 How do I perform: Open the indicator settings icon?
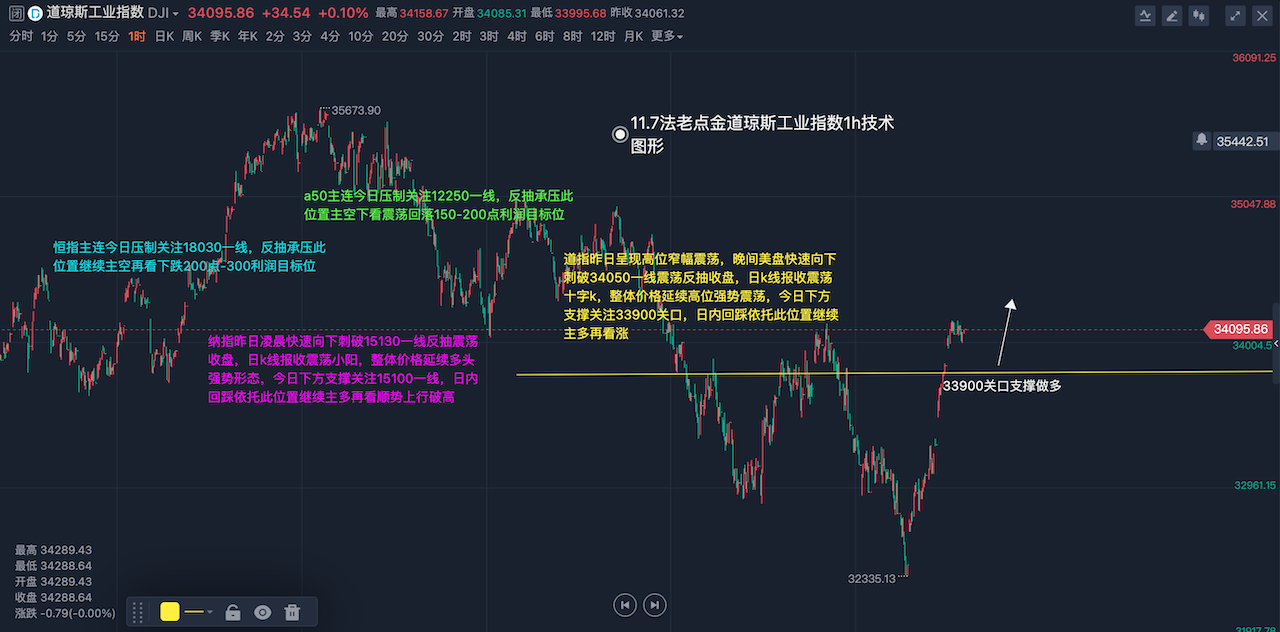(x=1146, y=15)
